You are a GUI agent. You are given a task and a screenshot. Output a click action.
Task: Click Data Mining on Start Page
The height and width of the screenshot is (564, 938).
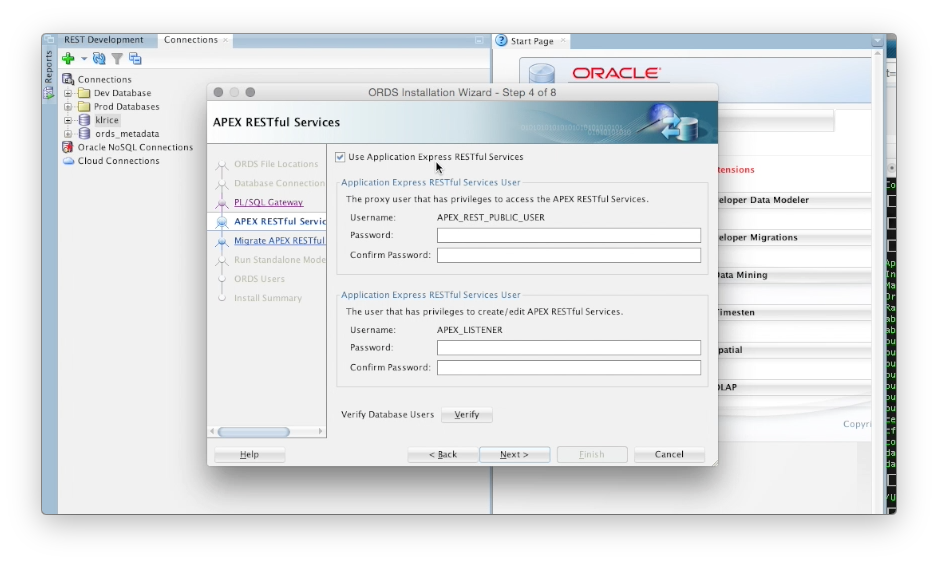(742, 275)
